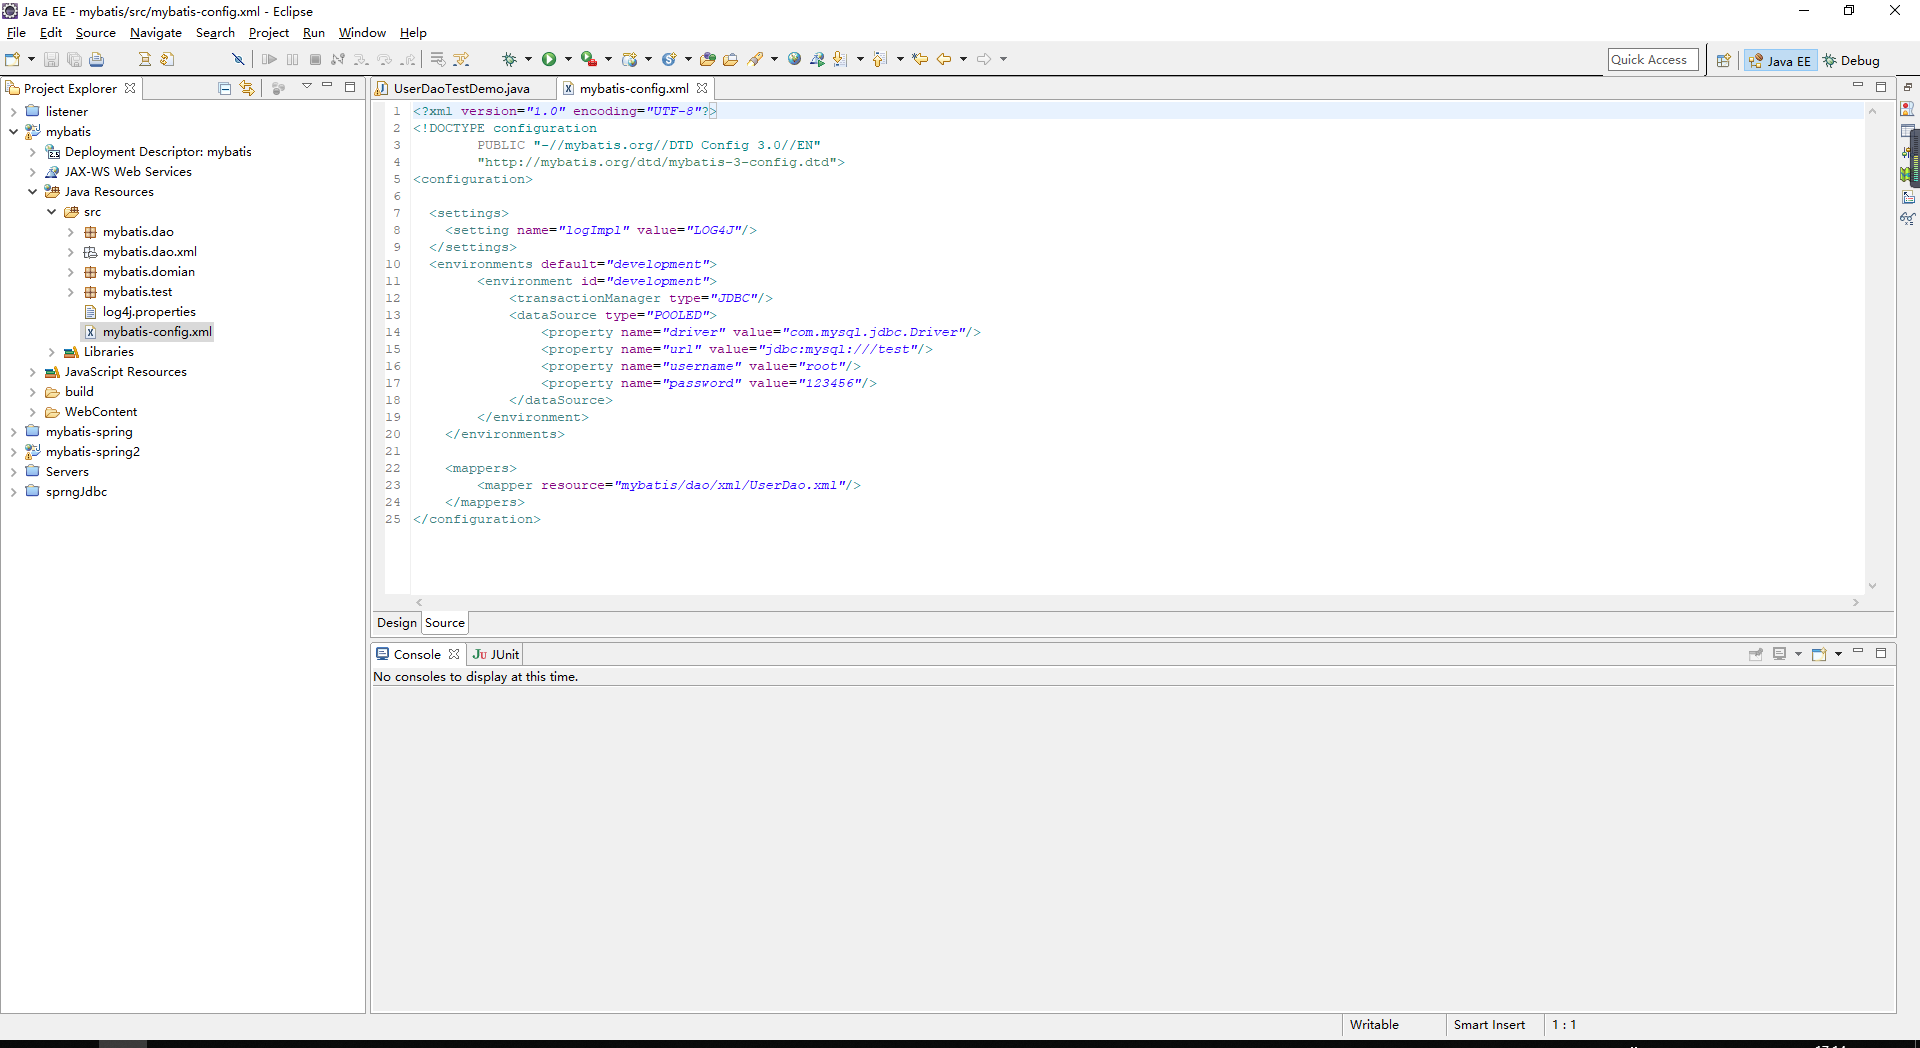This screenshot has height=1048, width=1920.
Task: Click the Back navigation arrow icon
Action: (944, 59)
